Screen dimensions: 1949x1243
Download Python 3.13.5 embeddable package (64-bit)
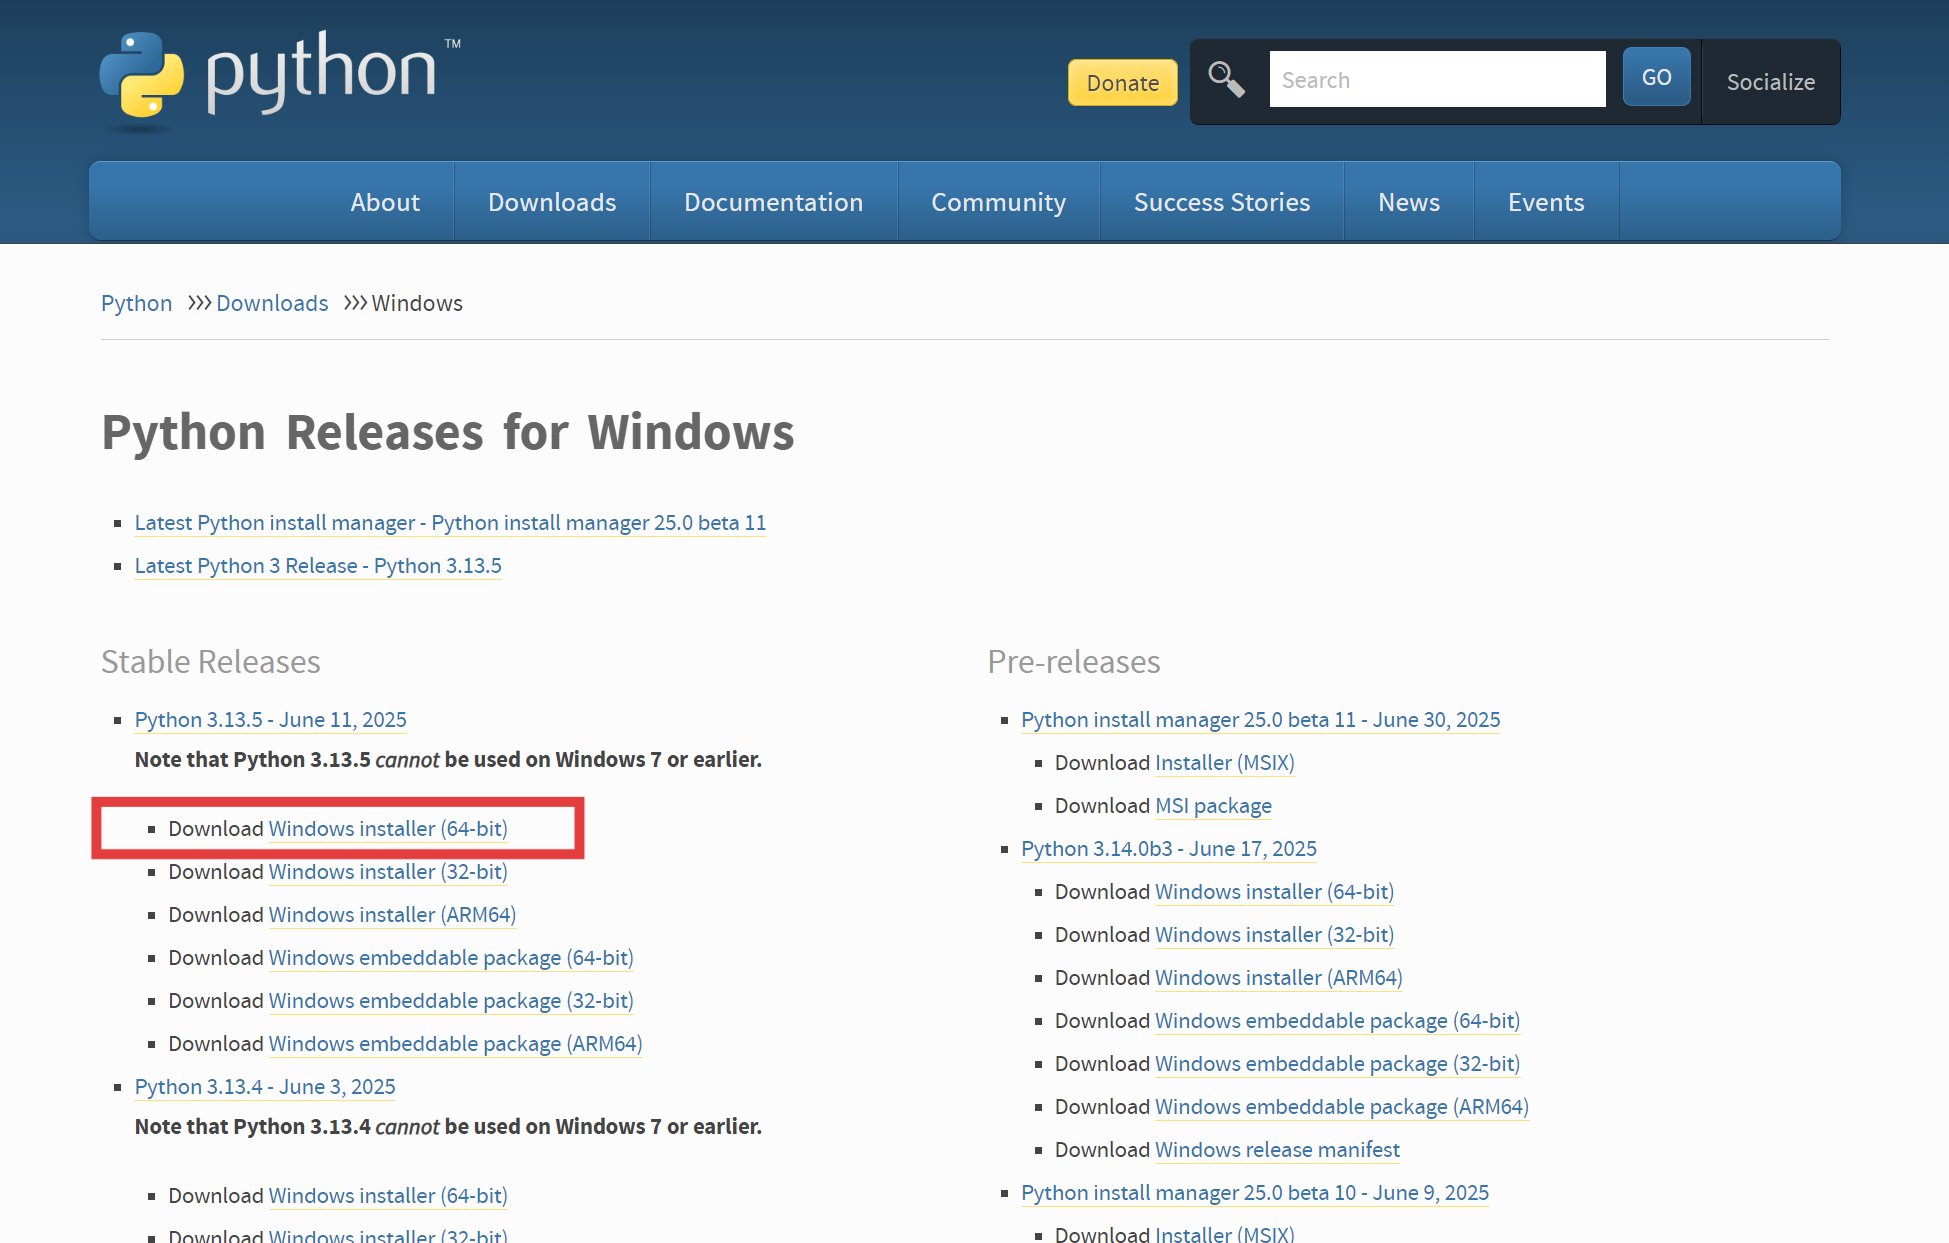(x=451, y=958)
